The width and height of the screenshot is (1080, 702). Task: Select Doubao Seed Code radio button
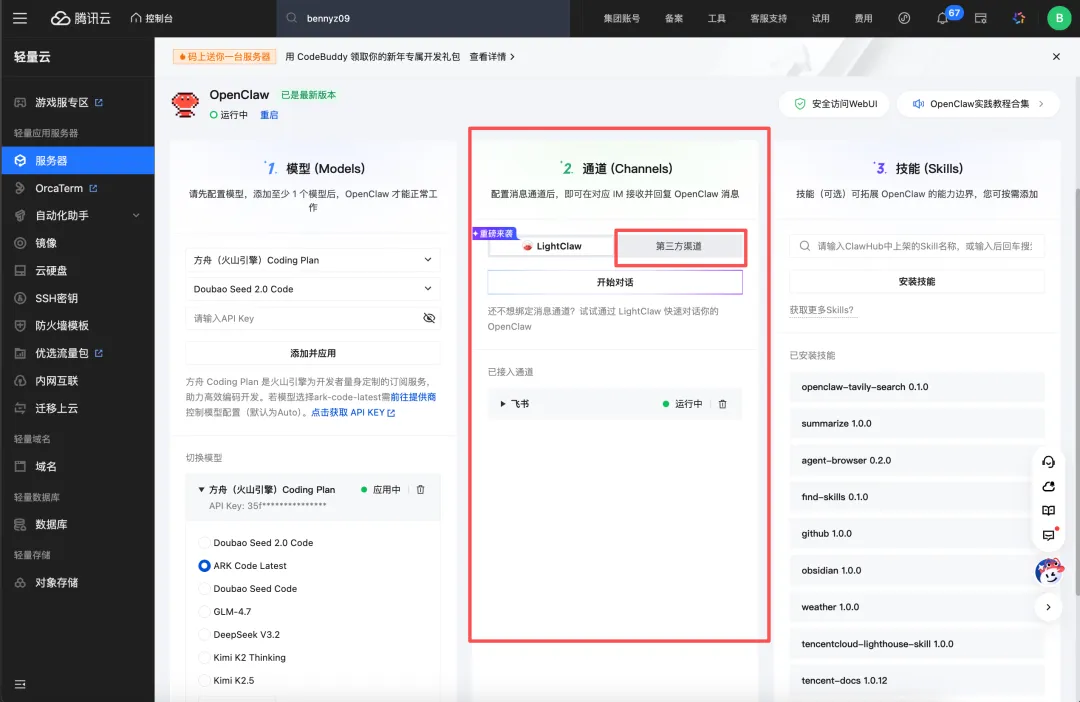[204, 589]
